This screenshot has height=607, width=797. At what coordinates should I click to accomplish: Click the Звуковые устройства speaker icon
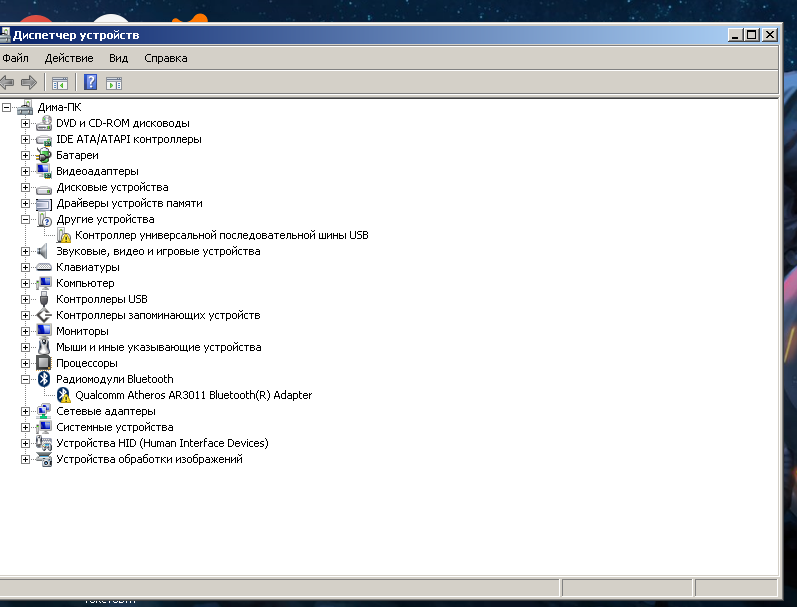(44, 251)
